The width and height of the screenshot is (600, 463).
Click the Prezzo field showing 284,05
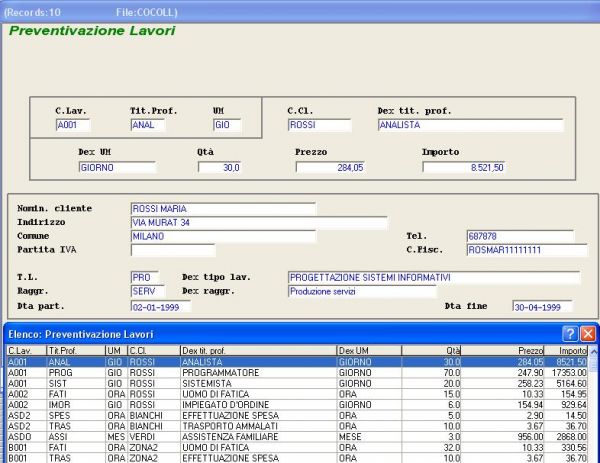(330, 168)
